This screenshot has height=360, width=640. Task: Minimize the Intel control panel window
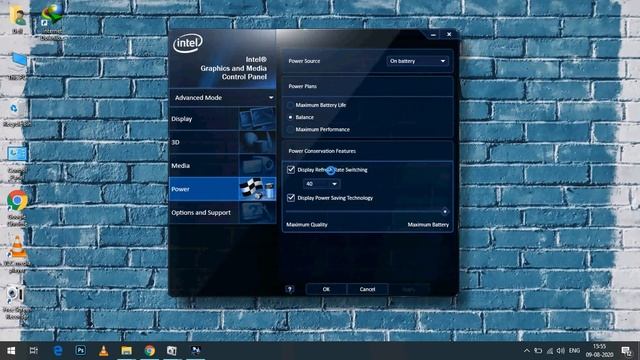433,35
